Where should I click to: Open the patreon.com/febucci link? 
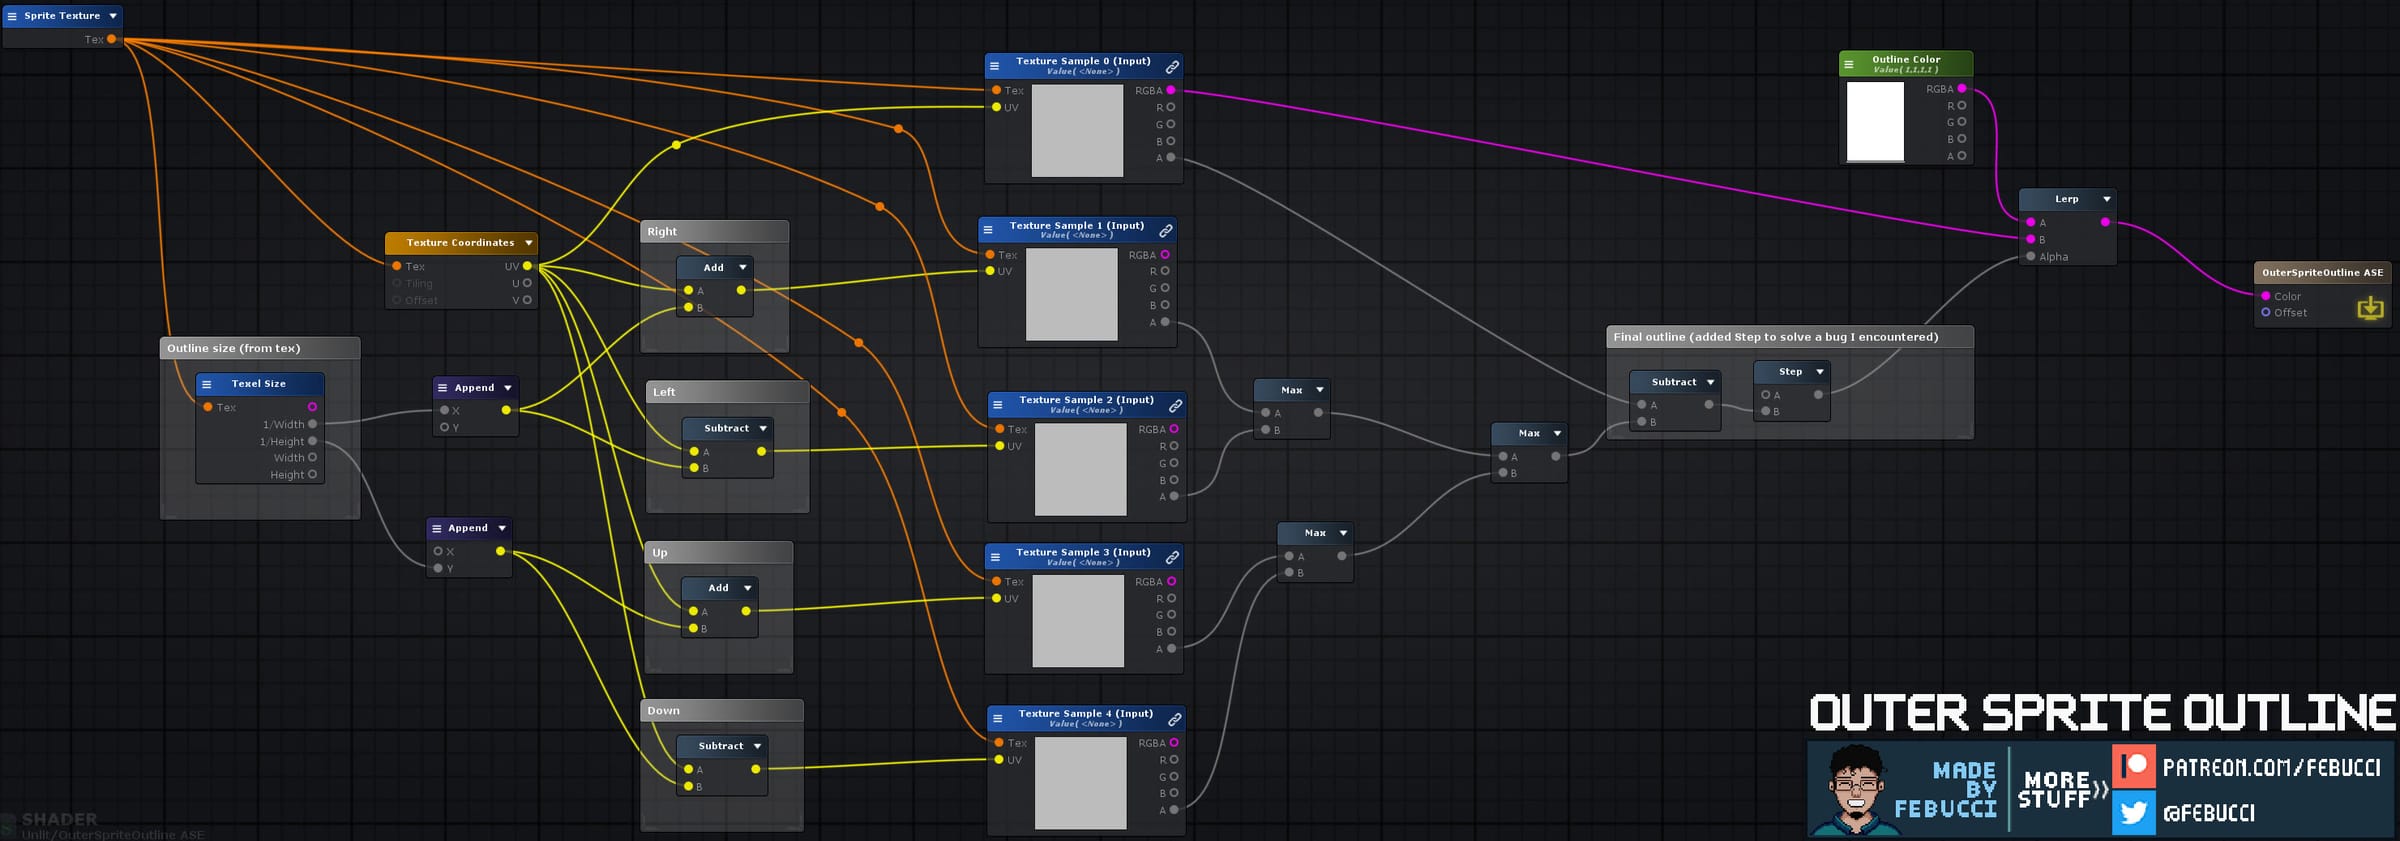click(2271, 768)
